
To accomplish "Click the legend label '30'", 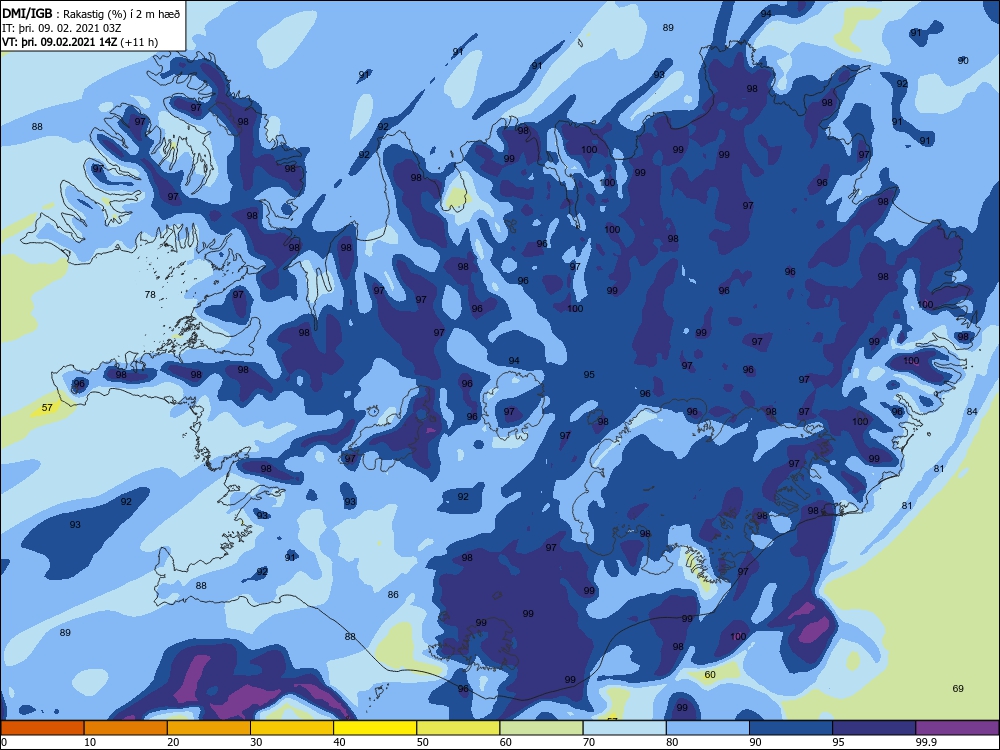I will click(256, 742).
